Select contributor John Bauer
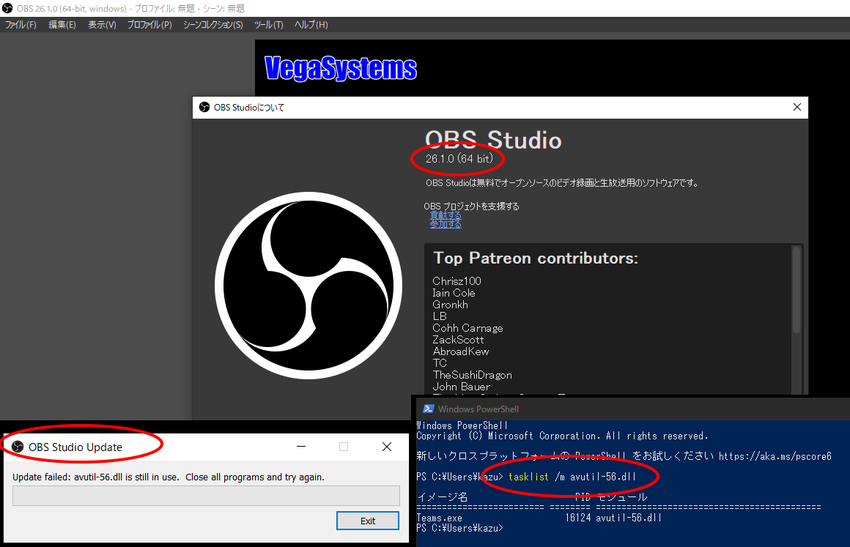This screenshot has height=547, width=850. point(461,387)
